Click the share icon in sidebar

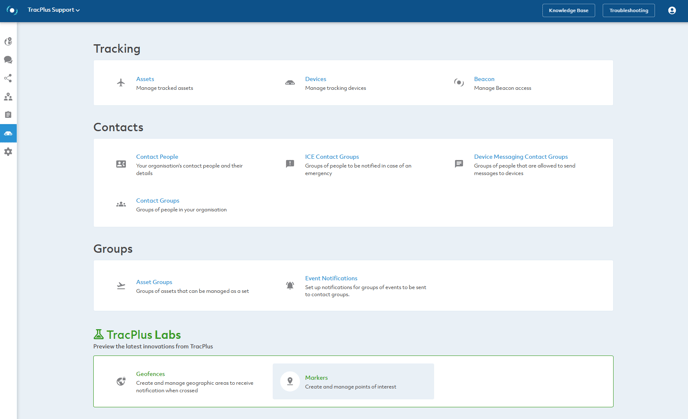pyautogui.click(x=8, y=78)
